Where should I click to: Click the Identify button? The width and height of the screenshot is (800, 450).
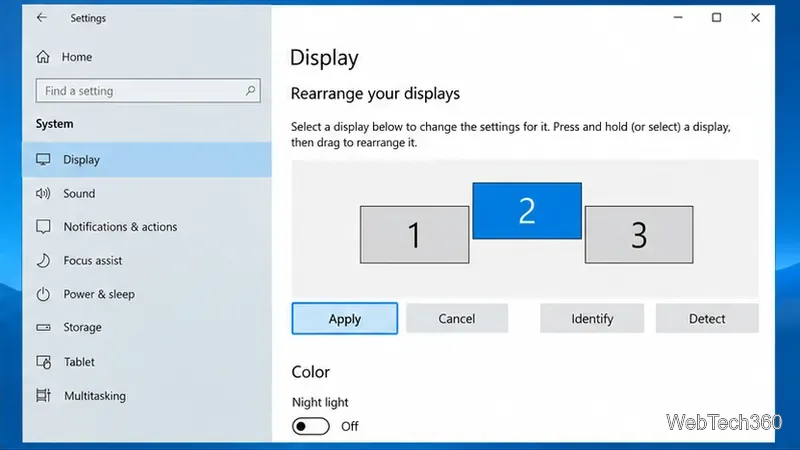tap(592, 318)
